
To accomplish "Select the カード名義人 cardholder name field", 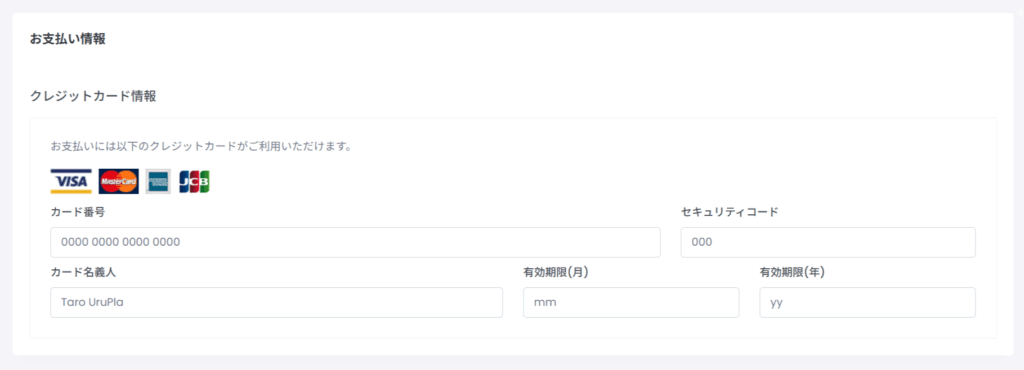I will pos(276,302).
